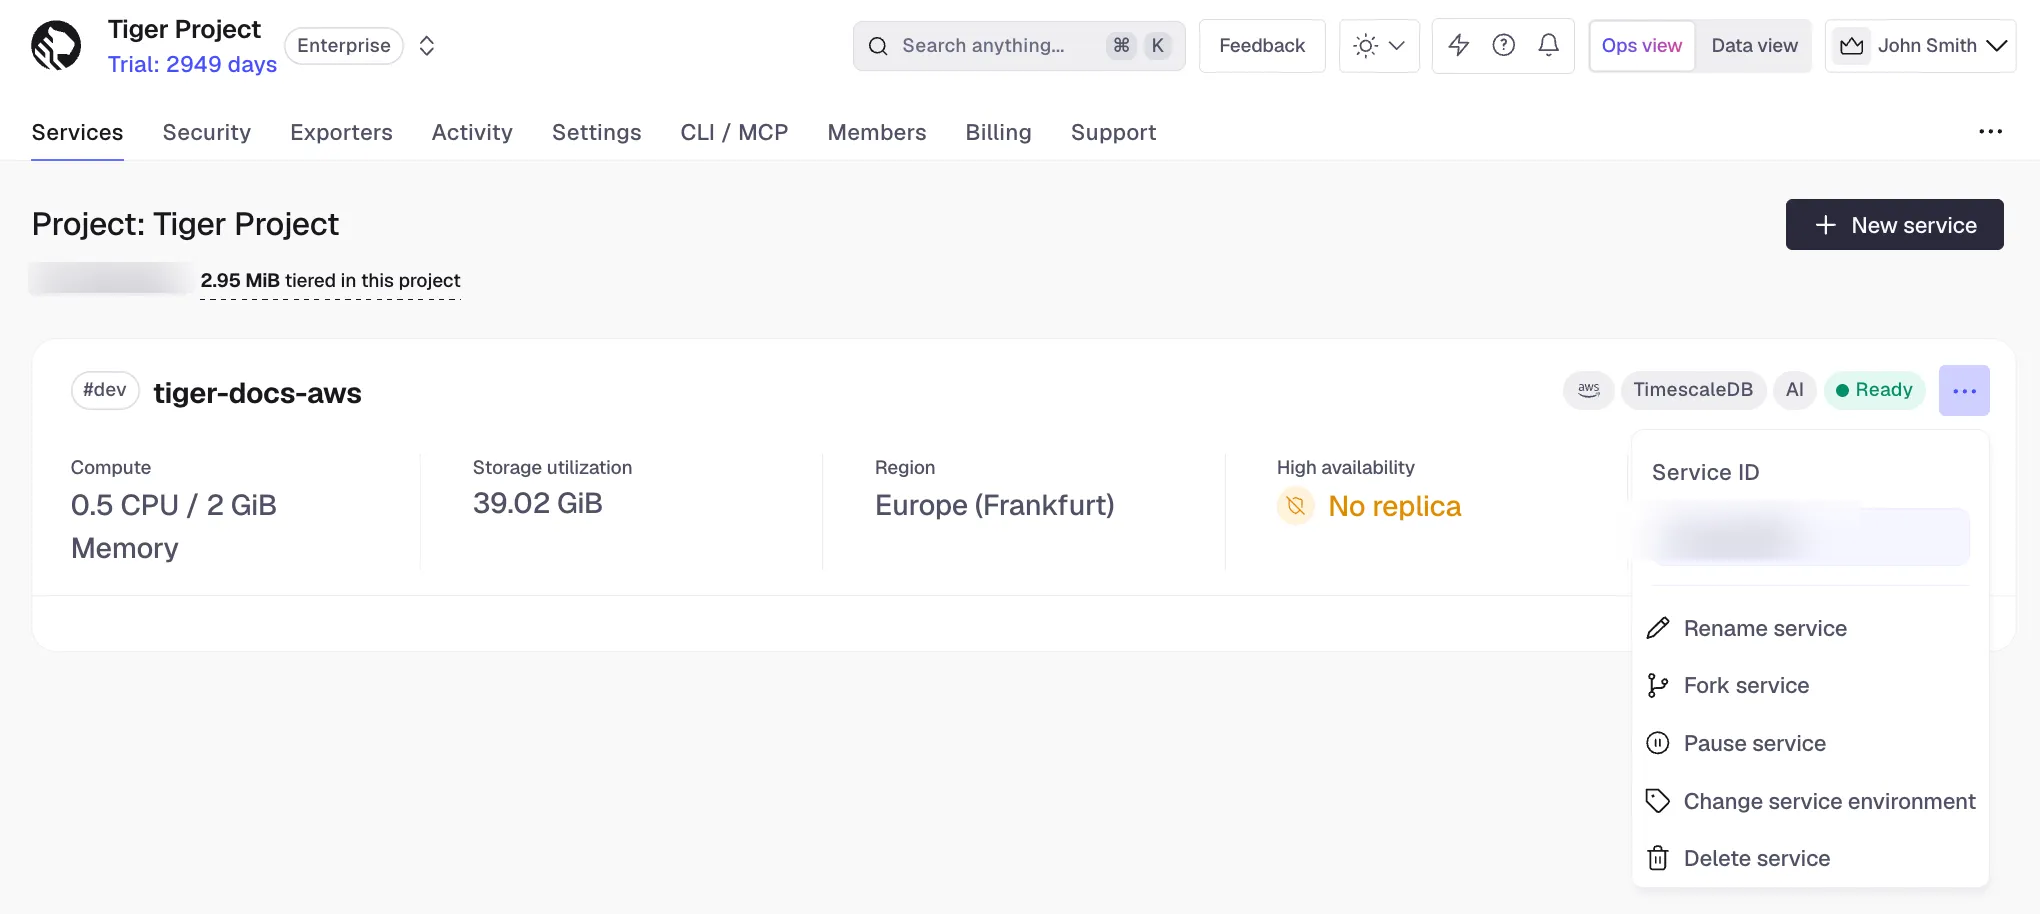Image resolution: width=2040 pixels, height=914 pixels.
Task: Open the Exporters tab
Action: pos(341,133)
